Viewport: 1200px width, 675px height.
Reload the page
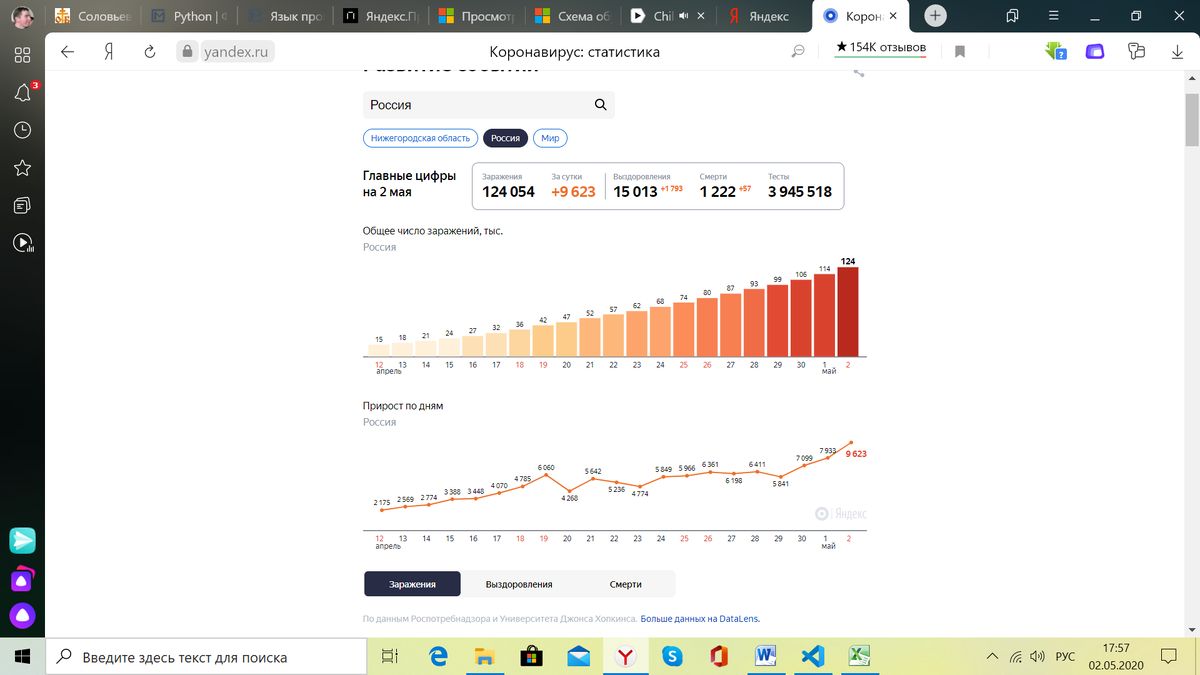point(149,52)
